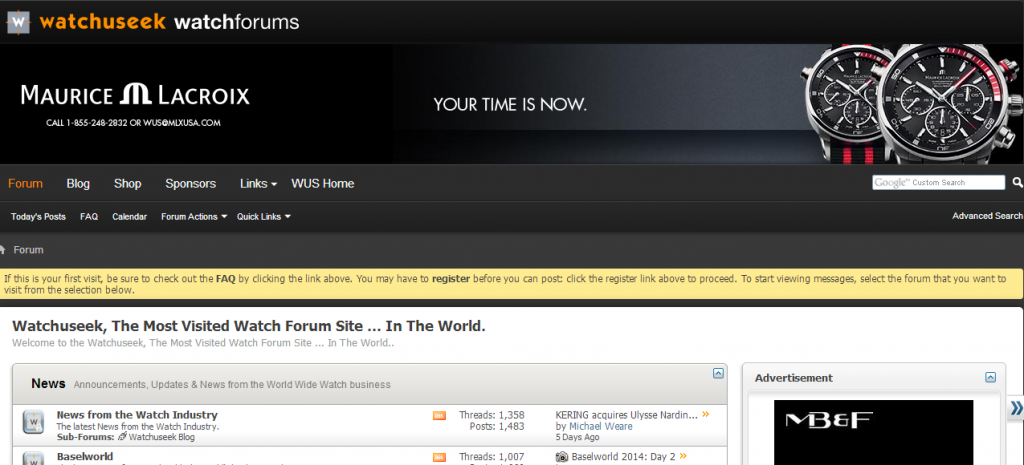
Task: Go to WUS Home tab
Action: coord(323,184)
